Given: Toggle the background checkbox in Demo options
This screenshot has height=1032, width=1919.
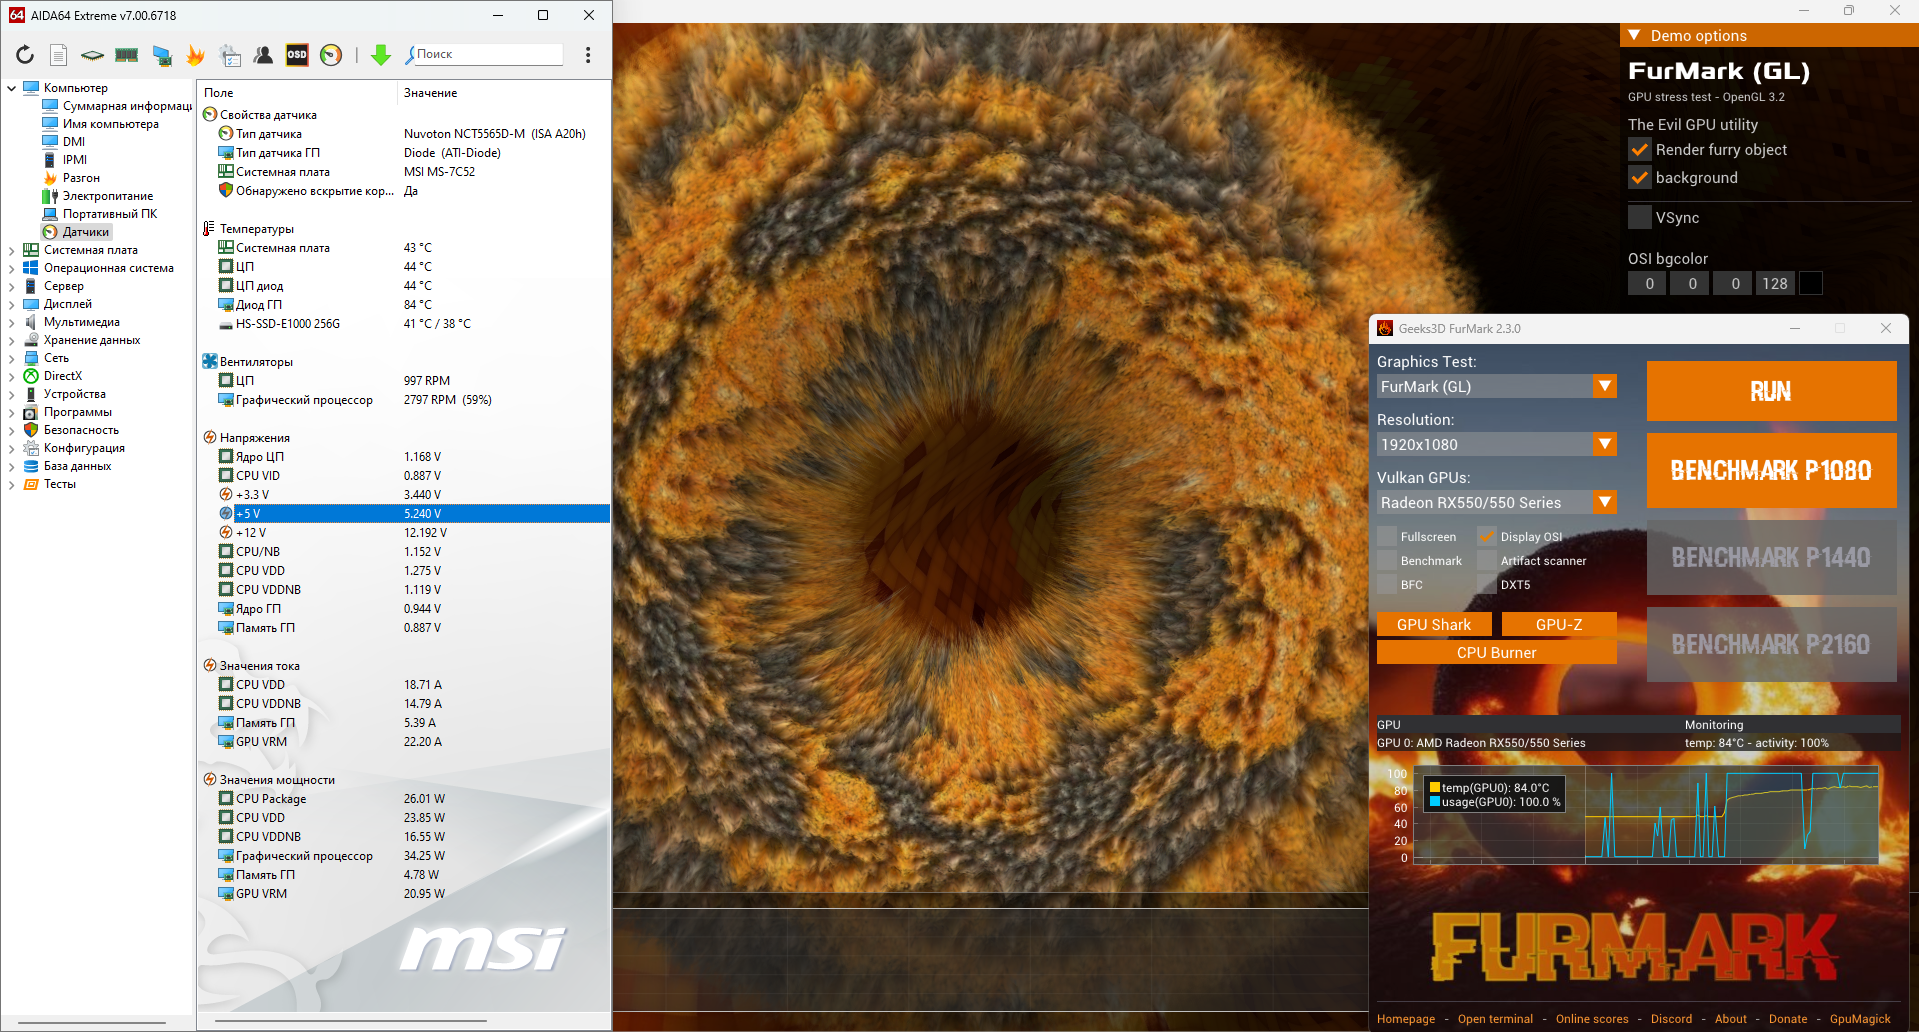Looking at the screenshot, I should coord(1640,178).
